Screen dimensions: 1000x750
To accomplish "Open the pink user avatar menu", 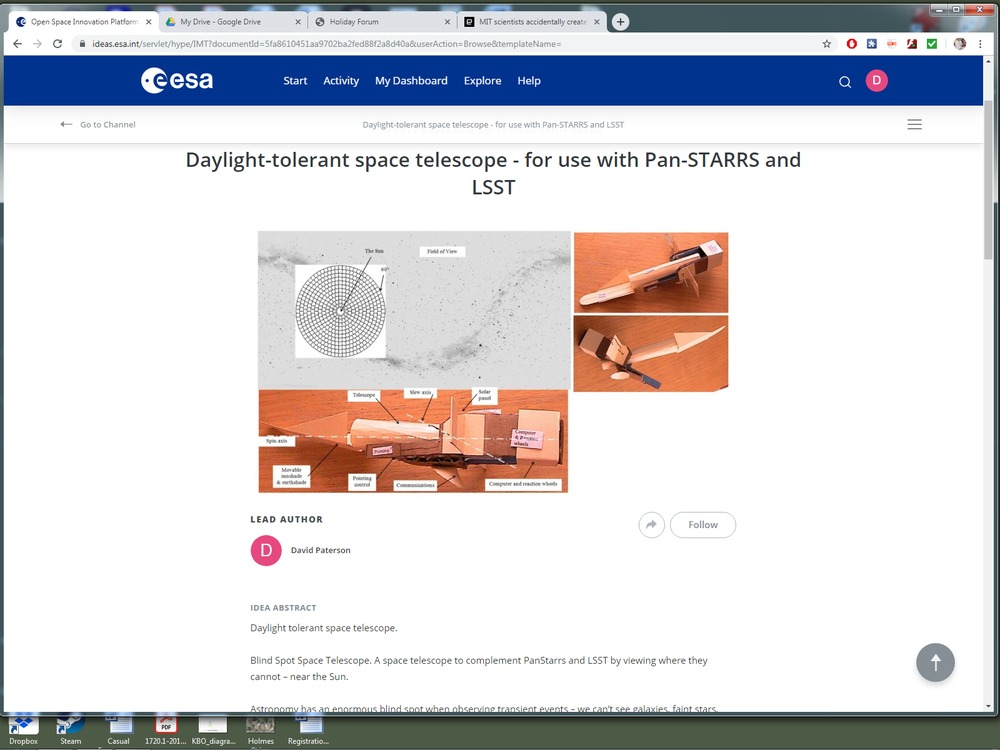I will click(876, 81).
